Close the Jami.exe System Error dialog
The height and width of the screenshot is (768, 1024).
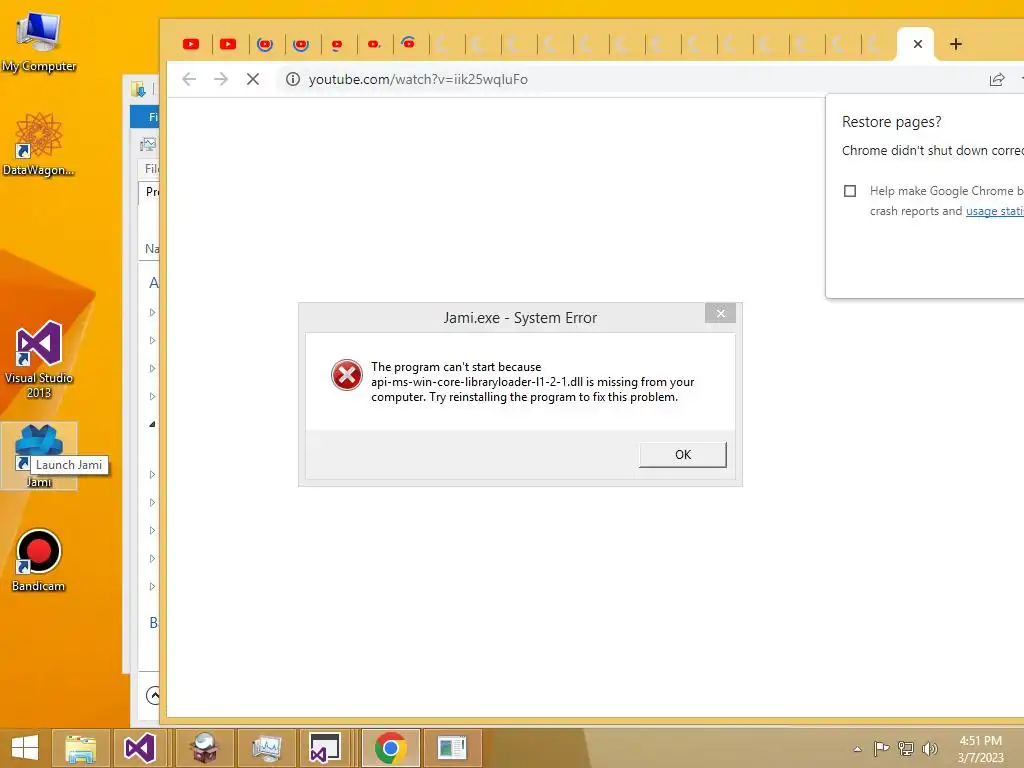[720, 313]
